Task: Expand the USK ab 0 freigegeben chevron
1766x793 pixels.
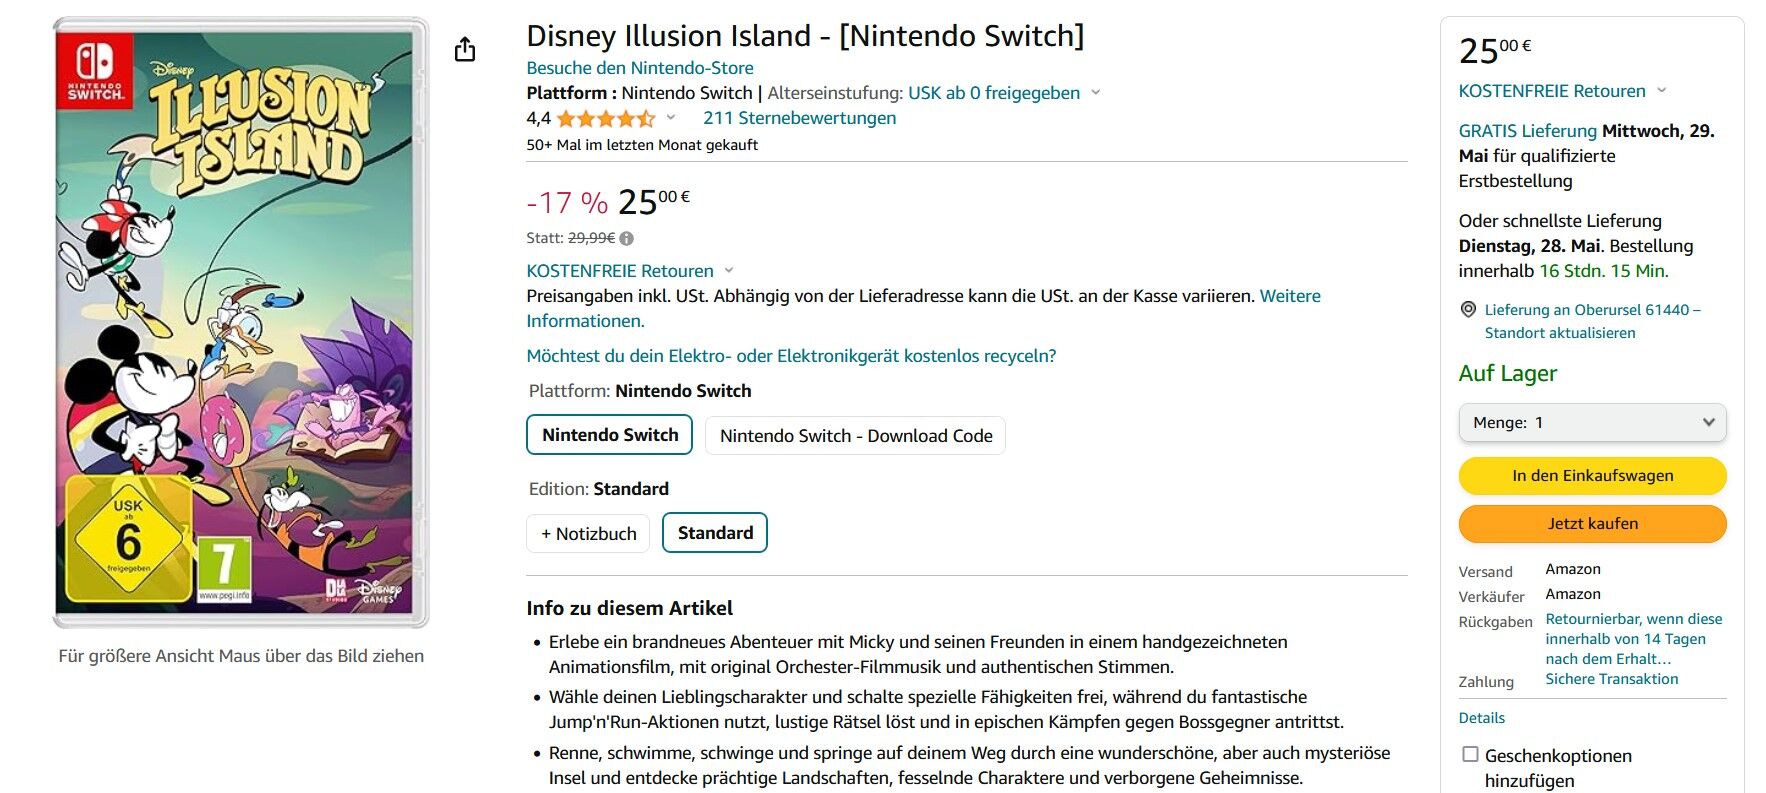Action: click(1095, 92)
